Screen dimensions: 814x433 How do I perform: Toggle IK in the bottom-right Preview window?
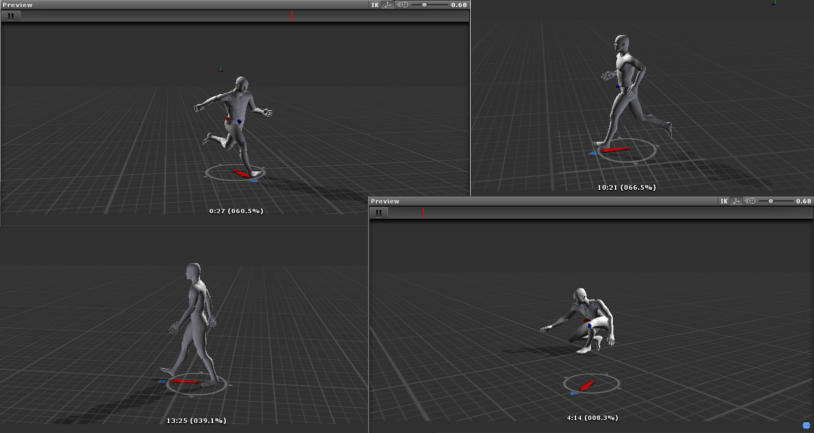(724, 201)
